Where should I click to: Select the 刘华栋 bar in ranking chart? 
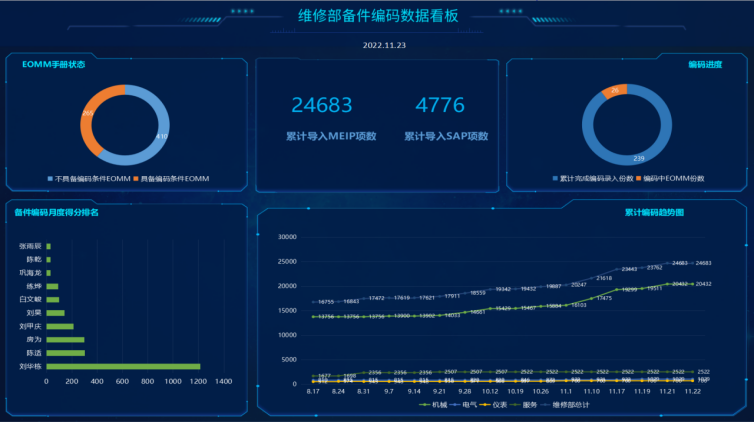(x=123, y=366)
